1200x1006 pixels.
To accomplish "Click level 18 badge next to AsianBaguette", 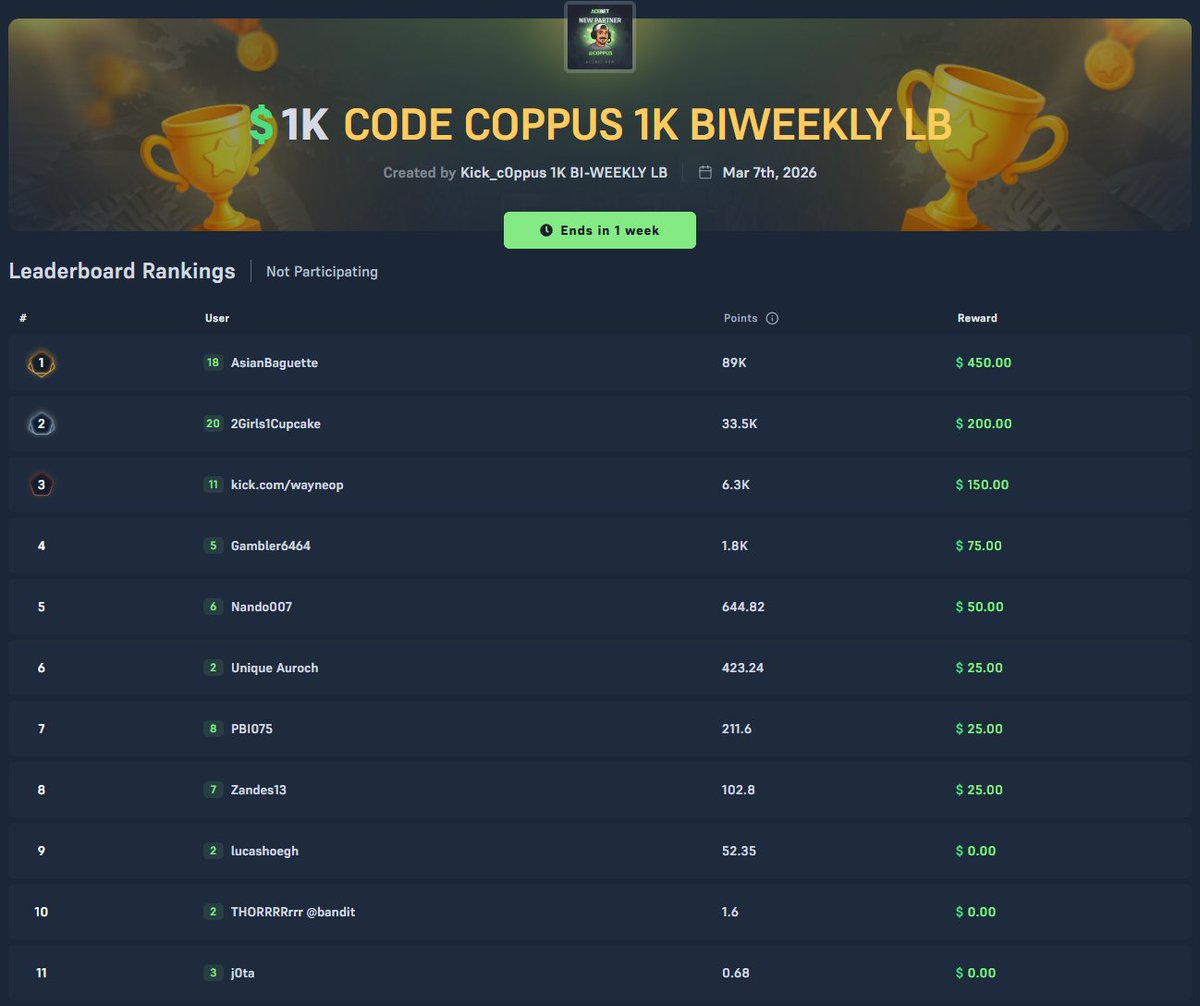I will click(213, 363).
